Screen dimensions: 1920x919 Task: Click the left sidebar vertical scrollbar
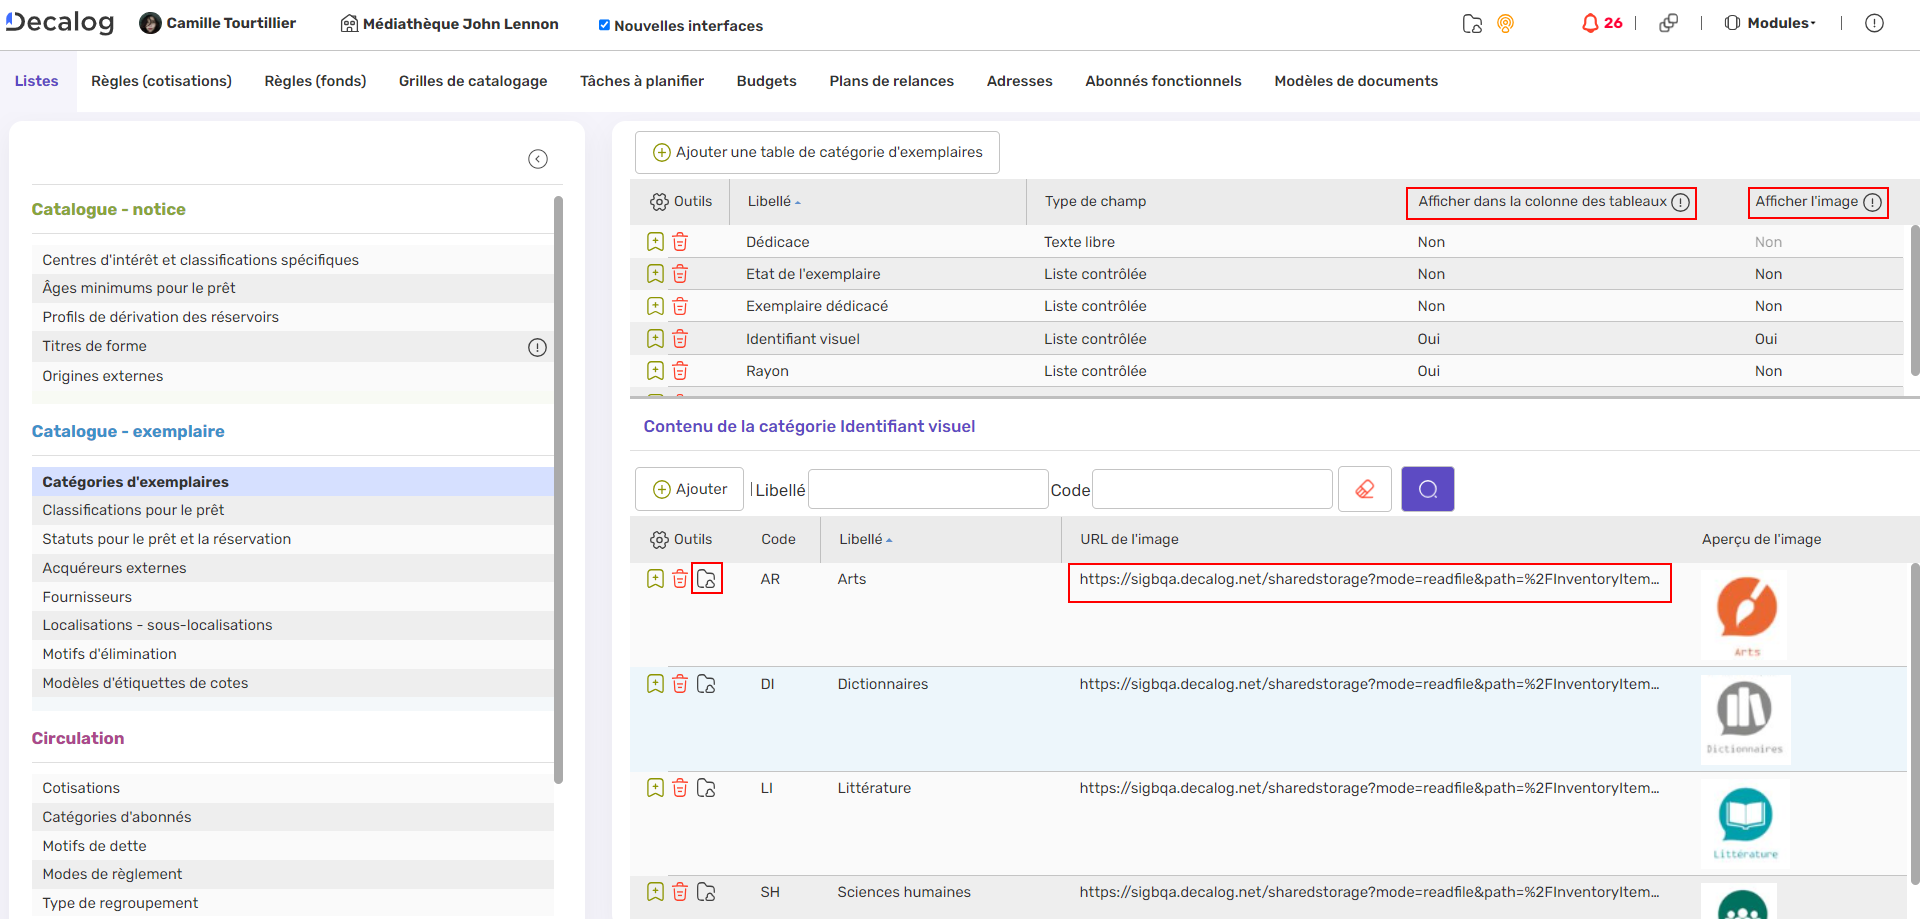tap(558, 490)
